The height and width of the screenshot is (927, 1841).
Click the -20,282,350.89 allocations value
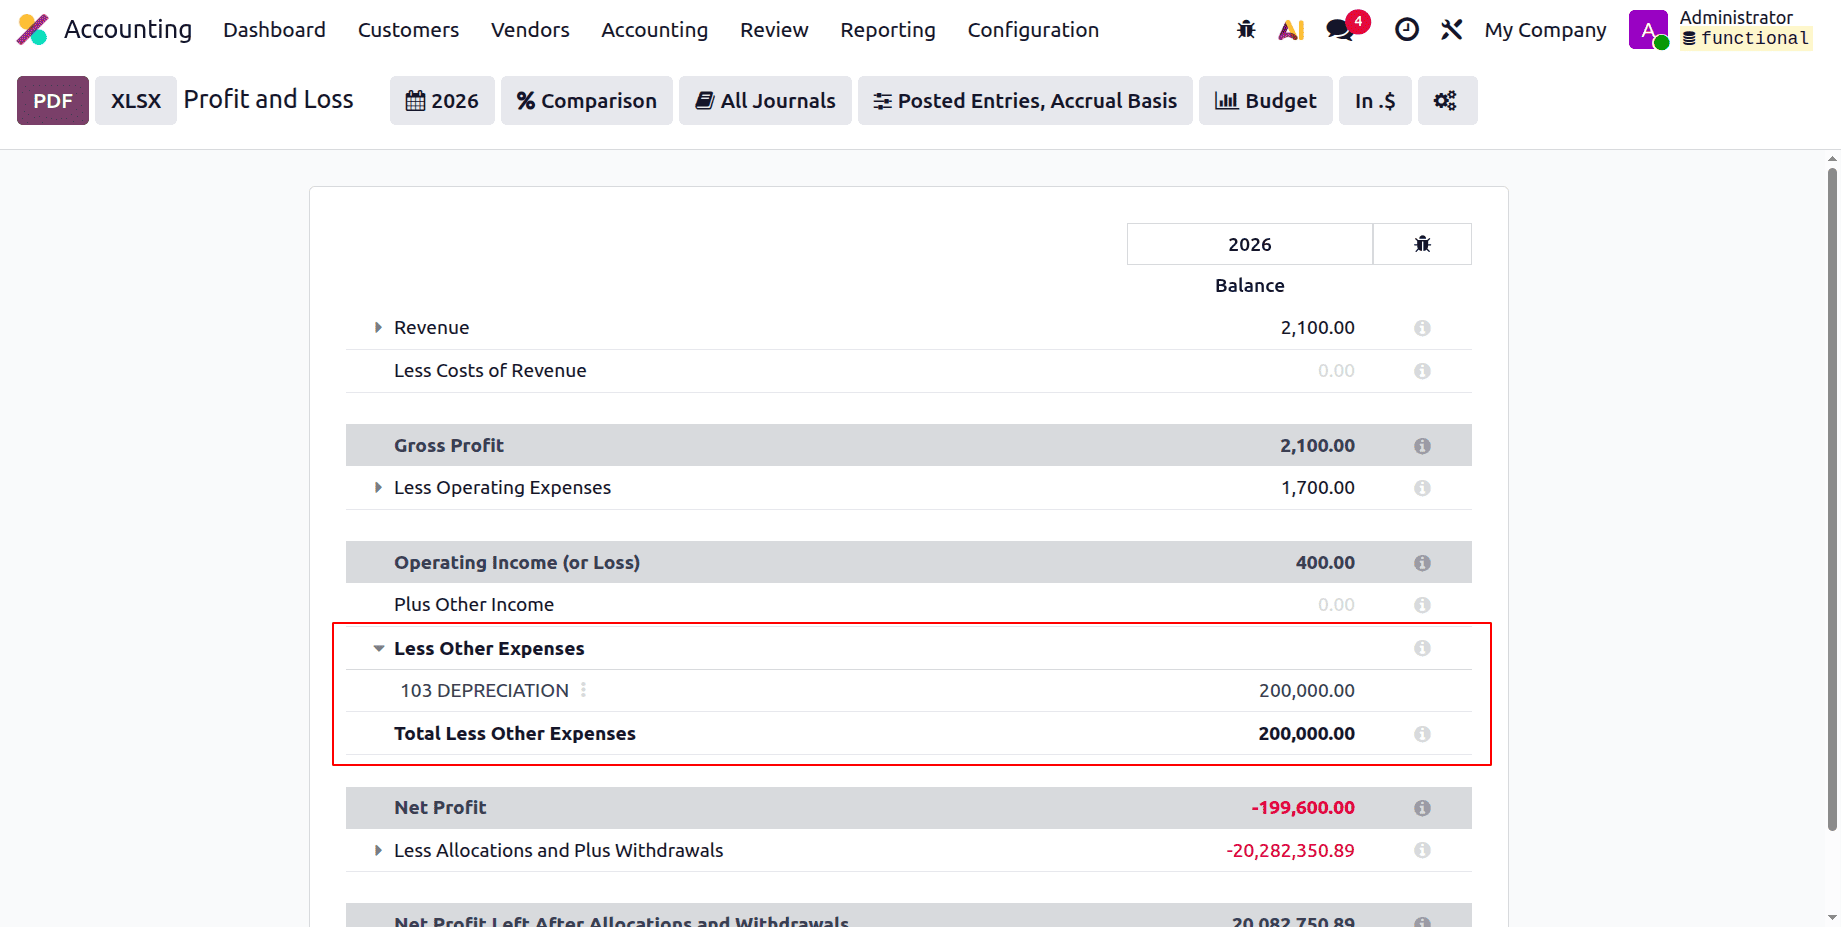(x=1290, y=850)
